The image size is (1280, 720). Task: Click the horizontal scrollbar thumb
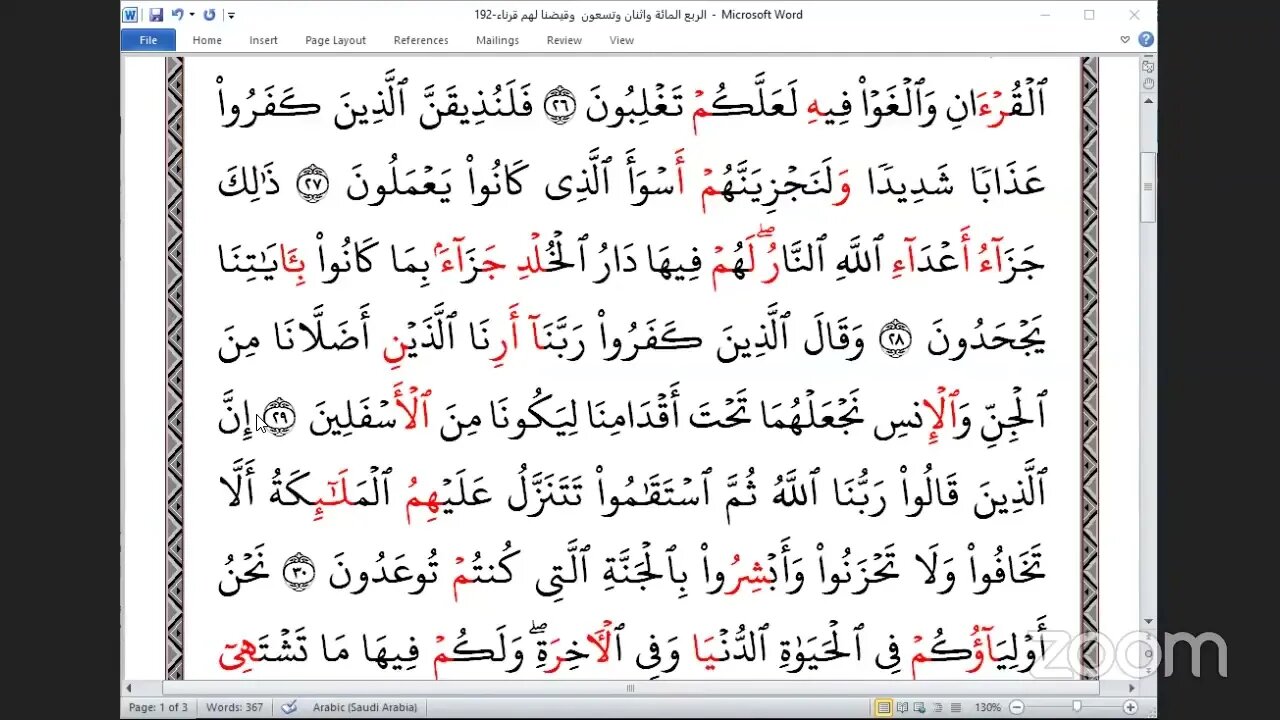pos(630,688)
